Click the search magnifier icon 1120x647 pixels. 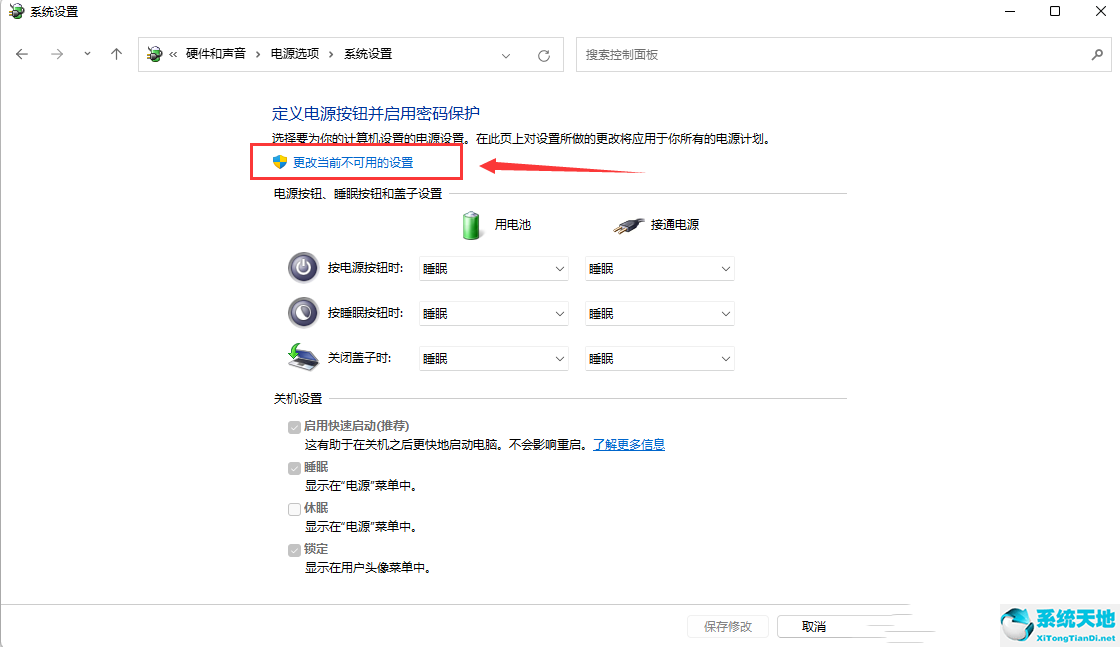[x=1097, y=55]
